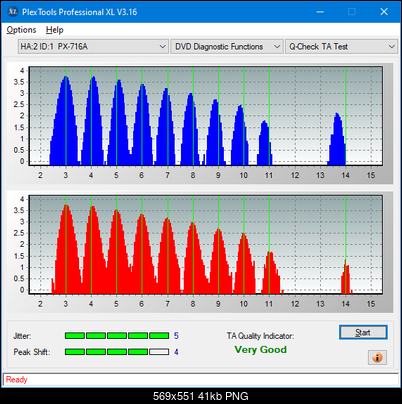This screenshot has width=402, height=404.
Task: Click the Jitter level bar indicator
Action: 117,336
